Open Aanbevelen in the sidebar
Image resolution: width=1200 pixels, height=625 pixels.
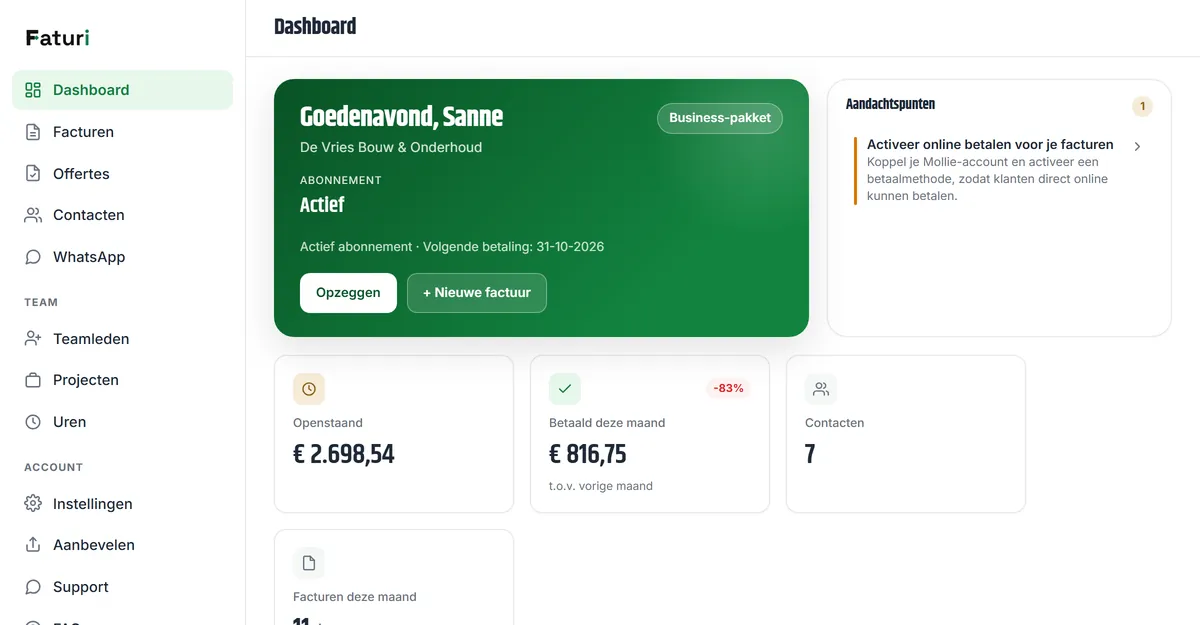pos(122,545)
